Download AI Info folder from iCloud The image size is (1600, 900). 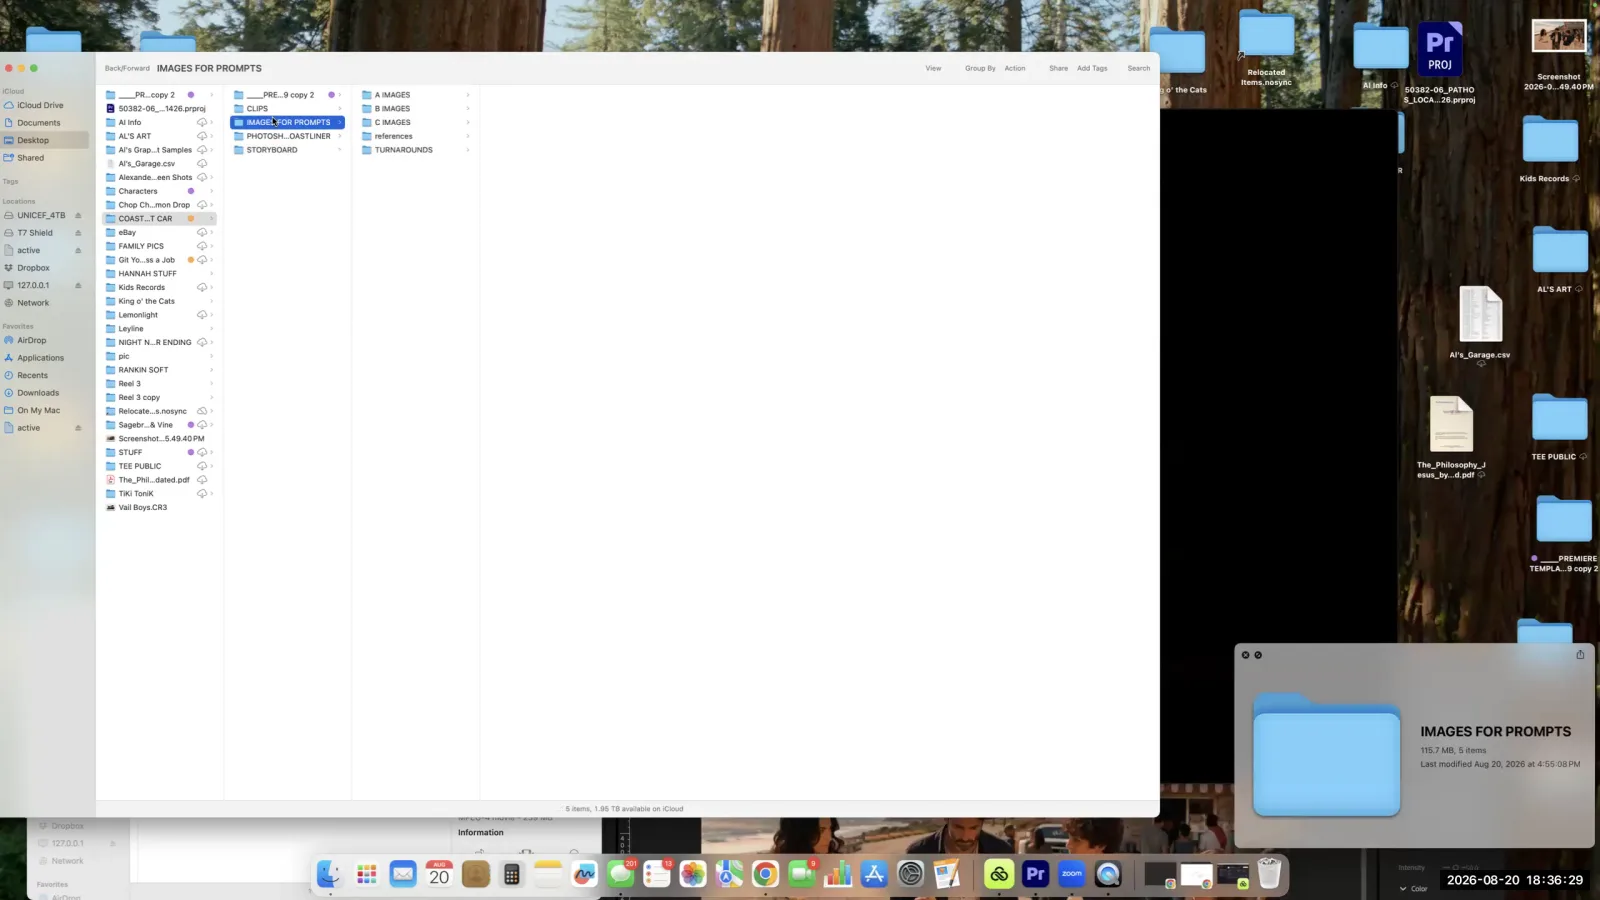pyautogui.click(x=202, y=122)
